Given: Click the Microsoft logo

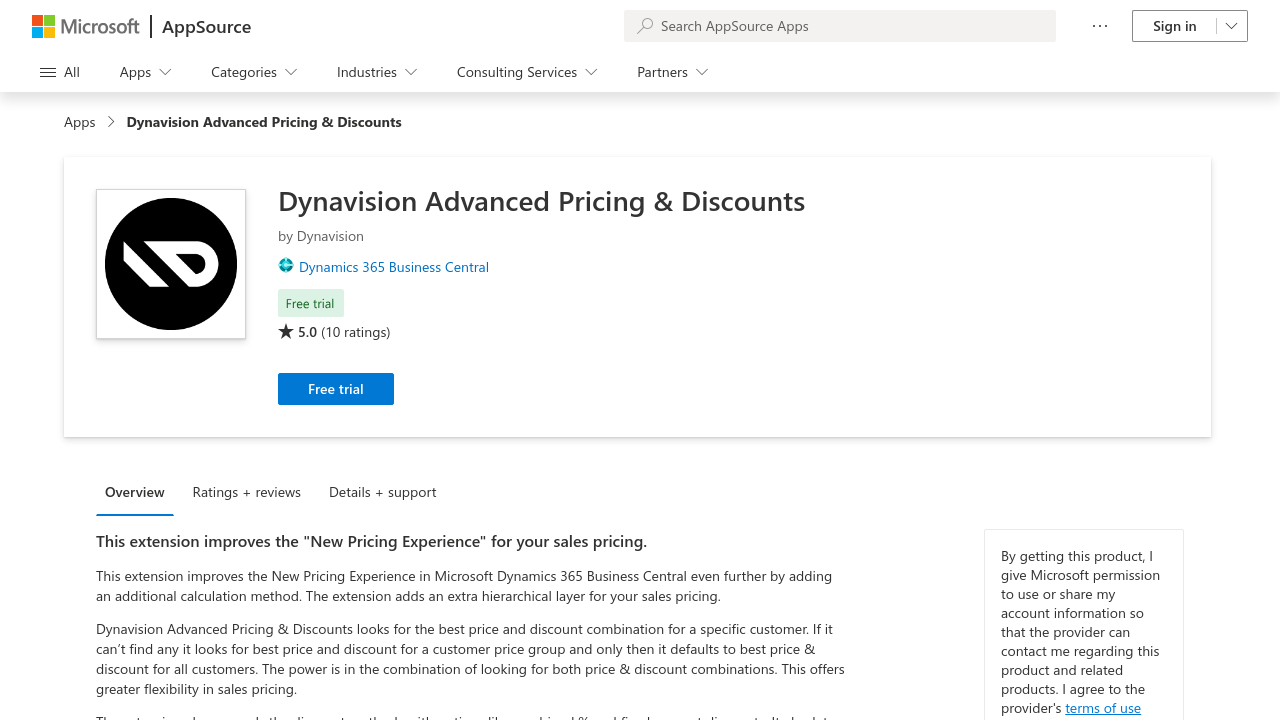Looking at the screenshot, I should click(86, 26).
